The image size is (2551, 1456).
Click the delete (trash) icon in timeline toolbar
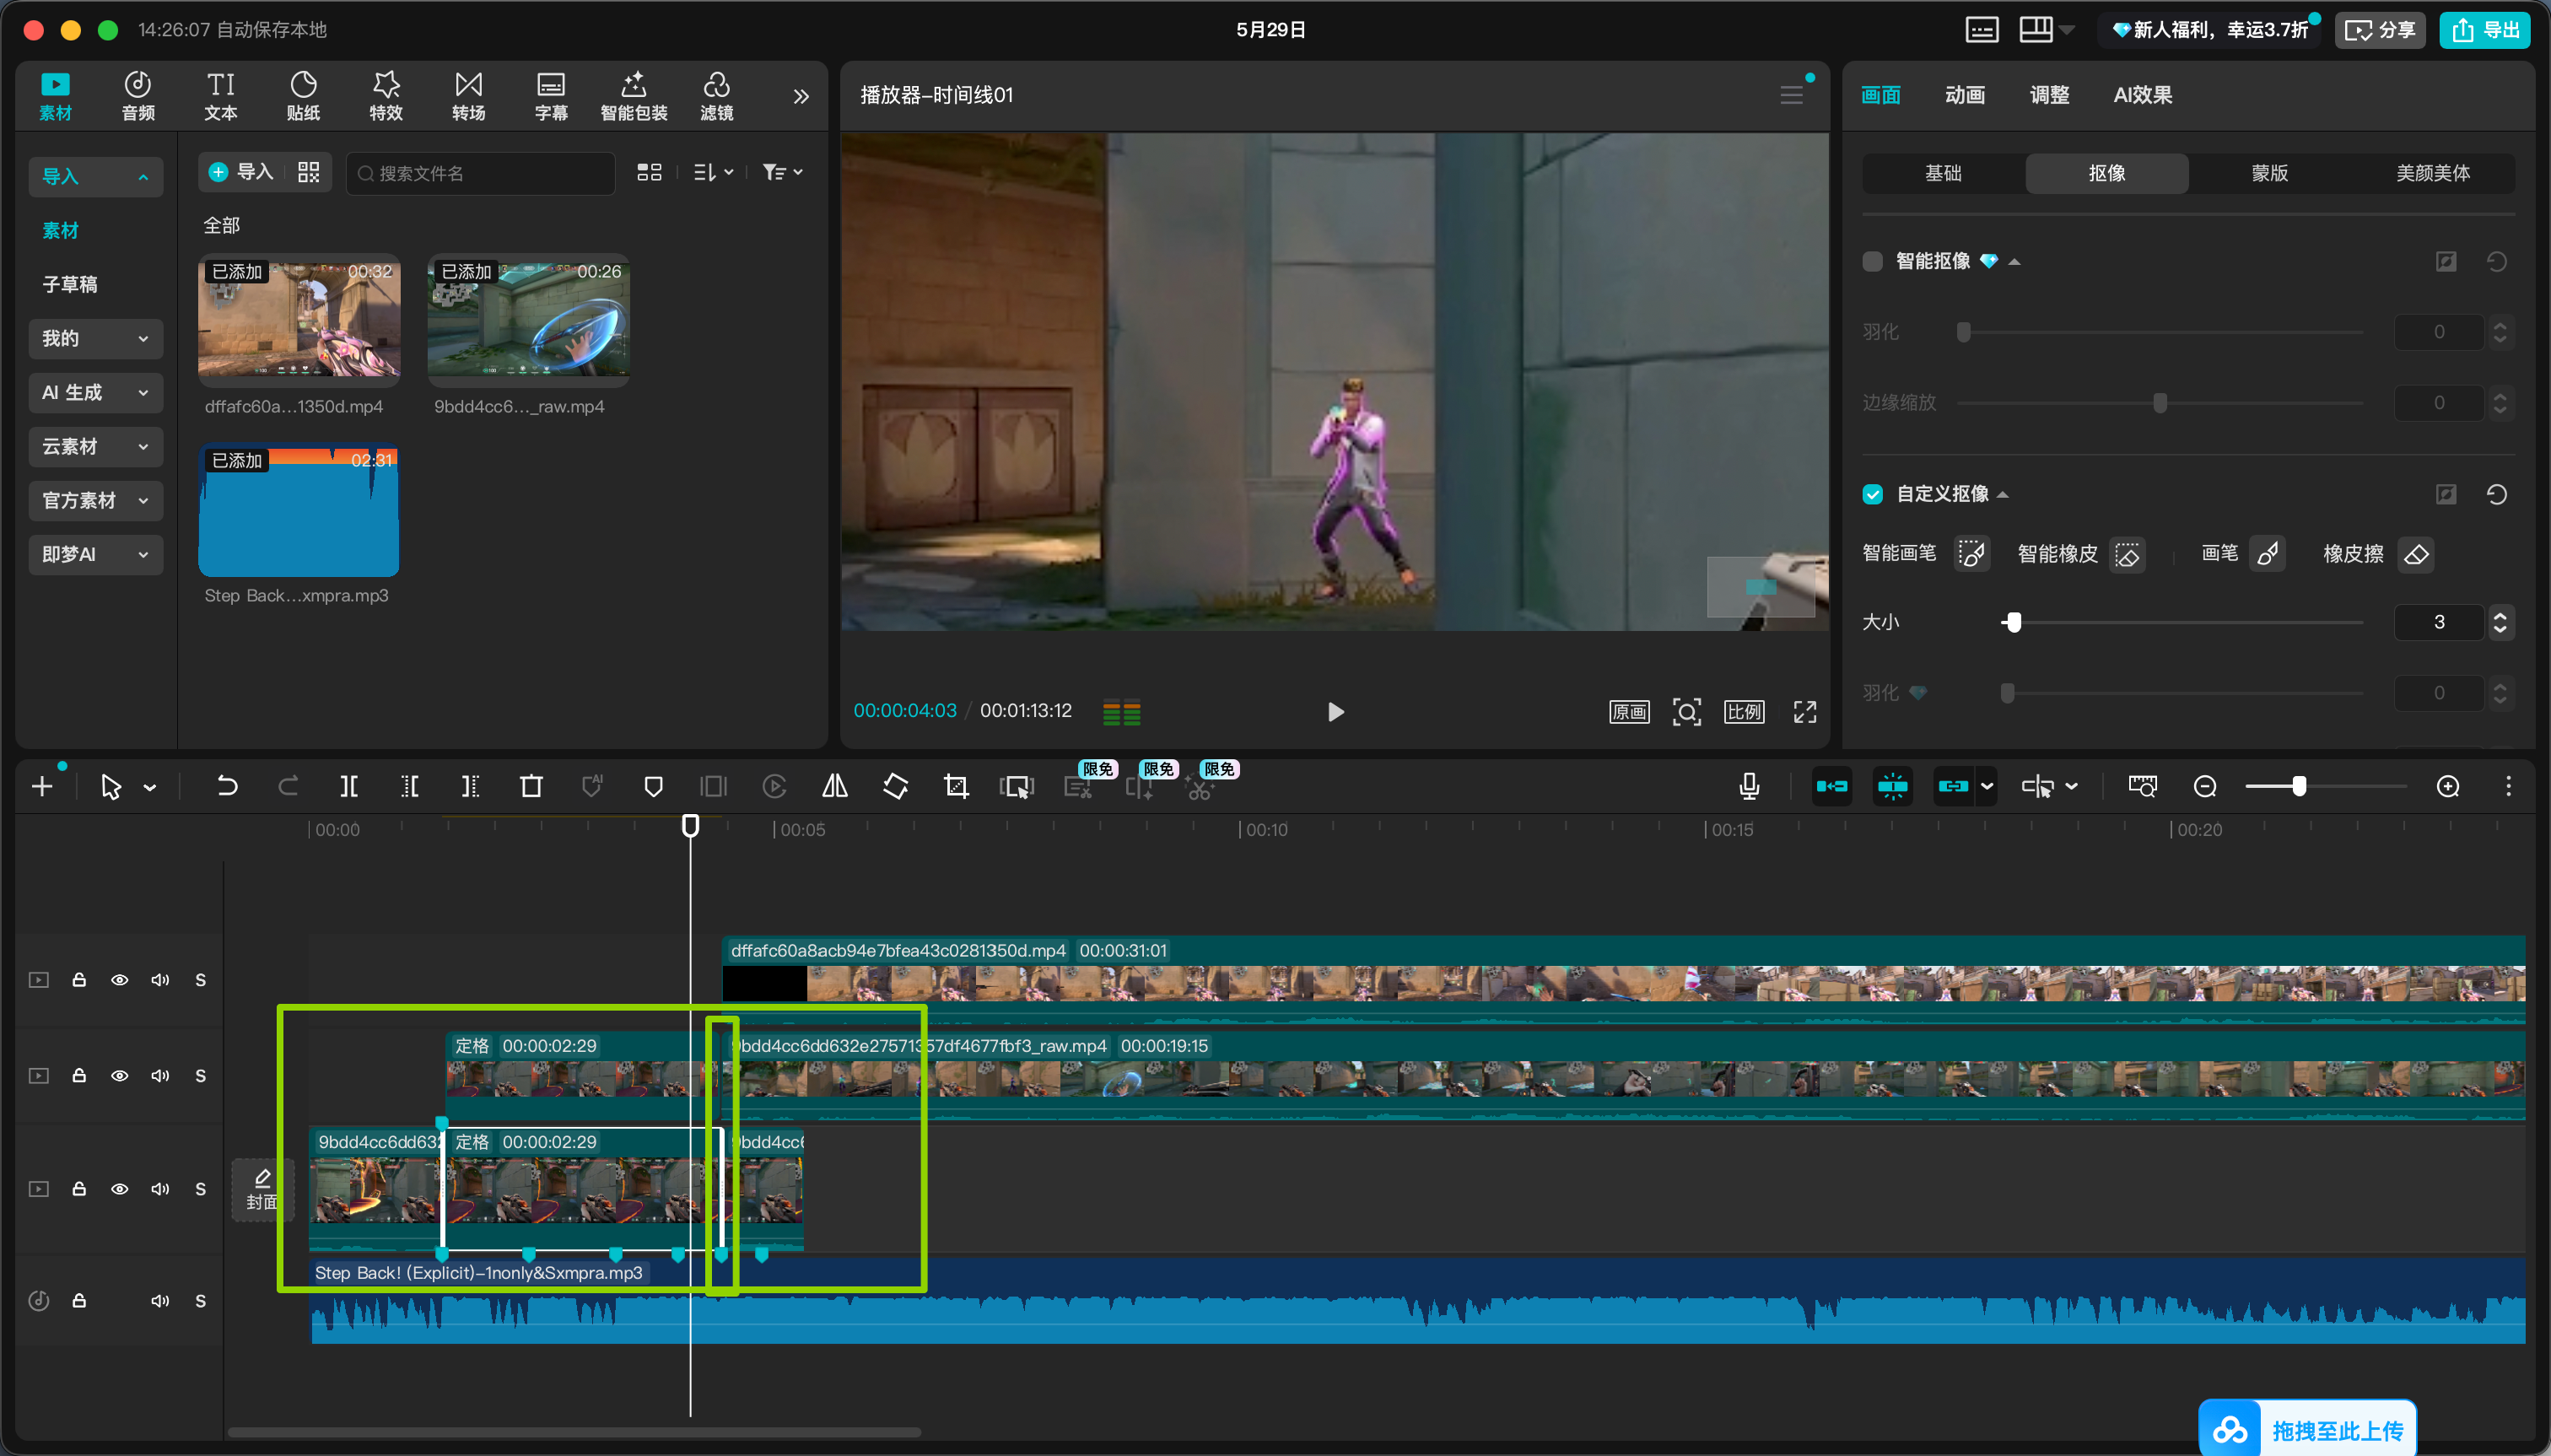[x=531, y=787]
